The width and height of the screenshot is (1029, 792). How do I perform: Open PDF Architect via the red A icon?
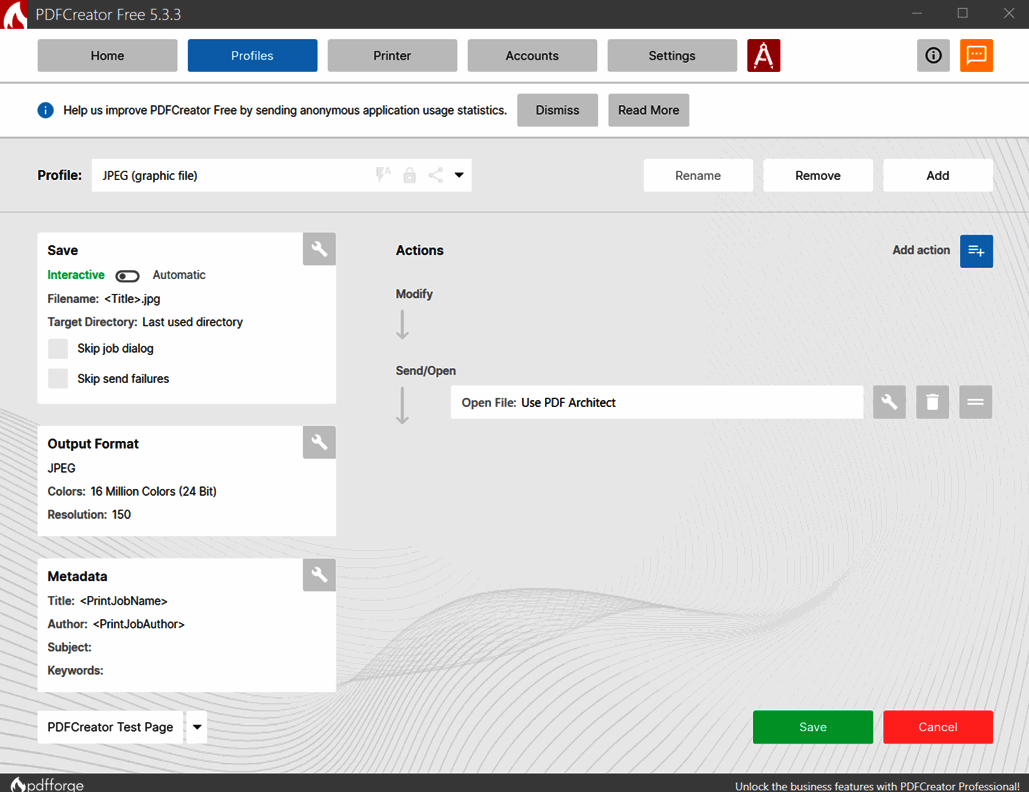763,55
